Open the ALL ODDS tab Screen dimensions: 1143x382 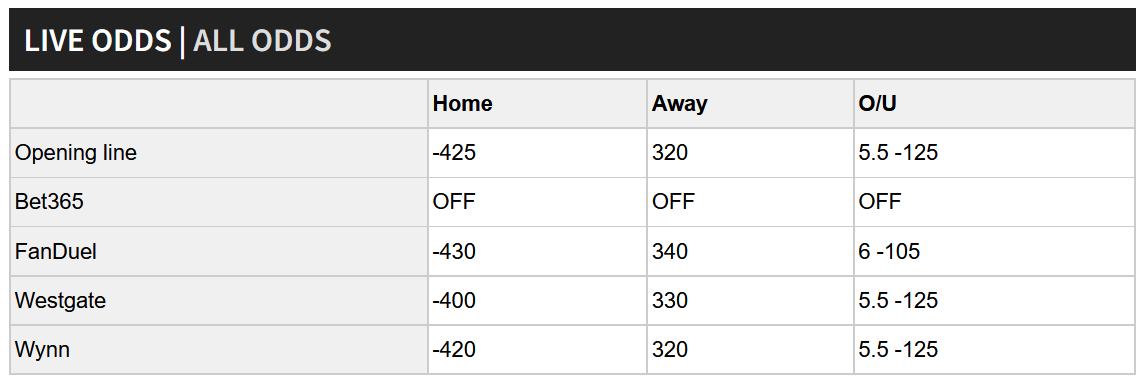[262, 41]
